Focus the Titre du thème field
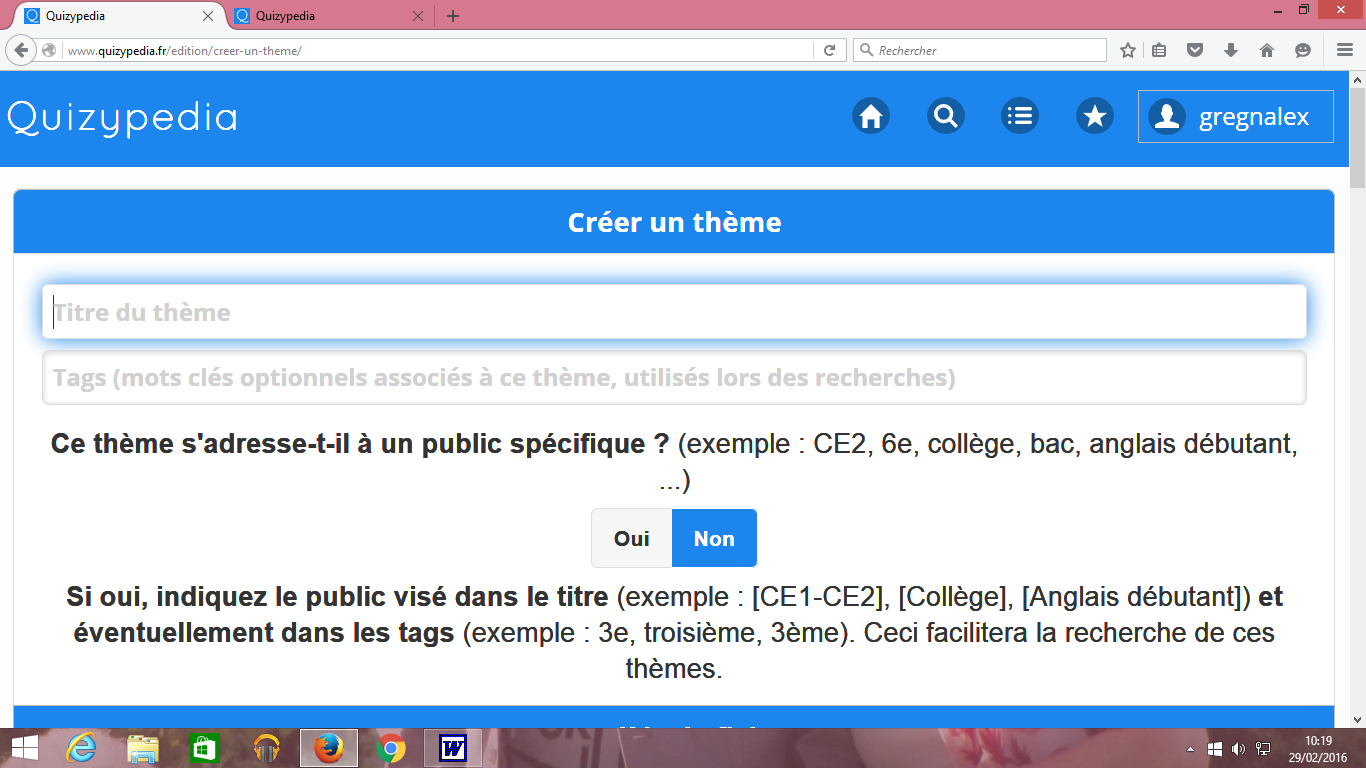The image size is (1366, 768). tap(674, 312)
